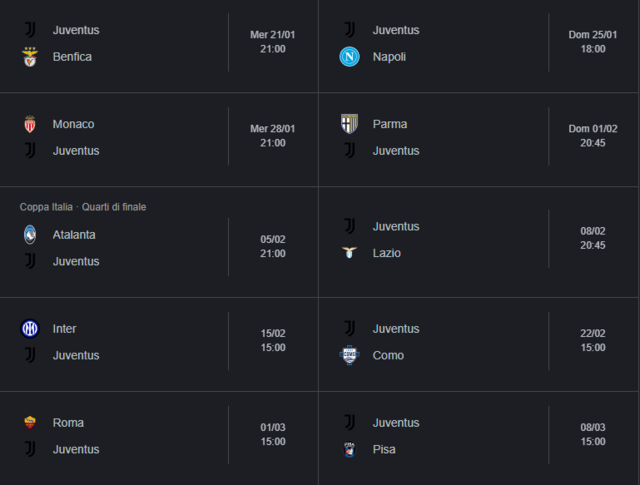
Task: Click the Mer 21/01 match date
Action: point(273,35)
